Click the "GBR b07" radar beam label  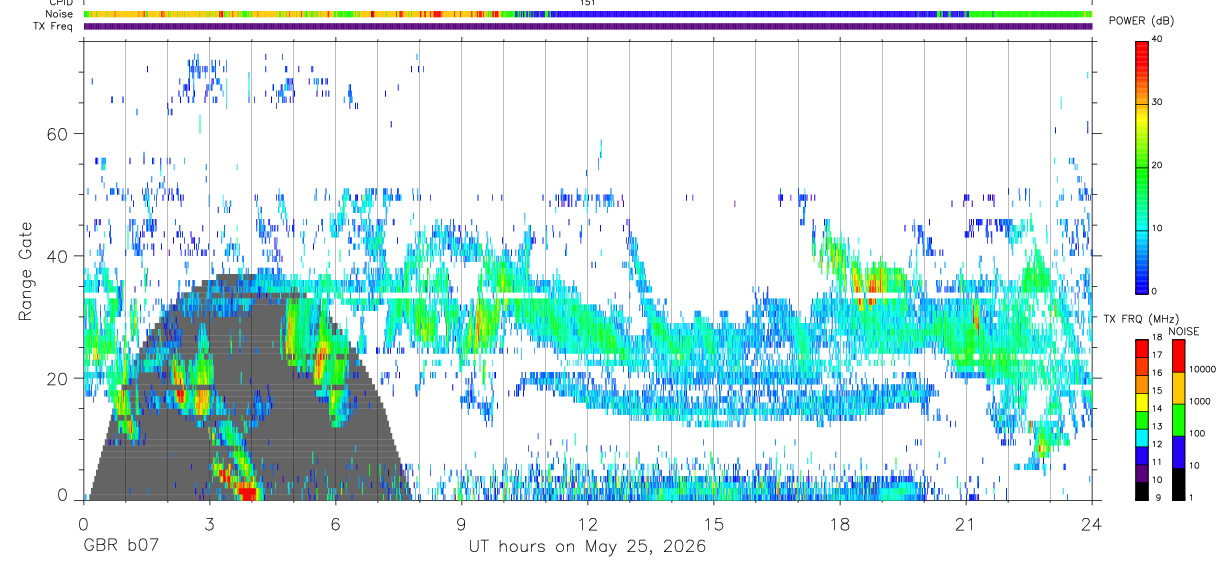120,546
